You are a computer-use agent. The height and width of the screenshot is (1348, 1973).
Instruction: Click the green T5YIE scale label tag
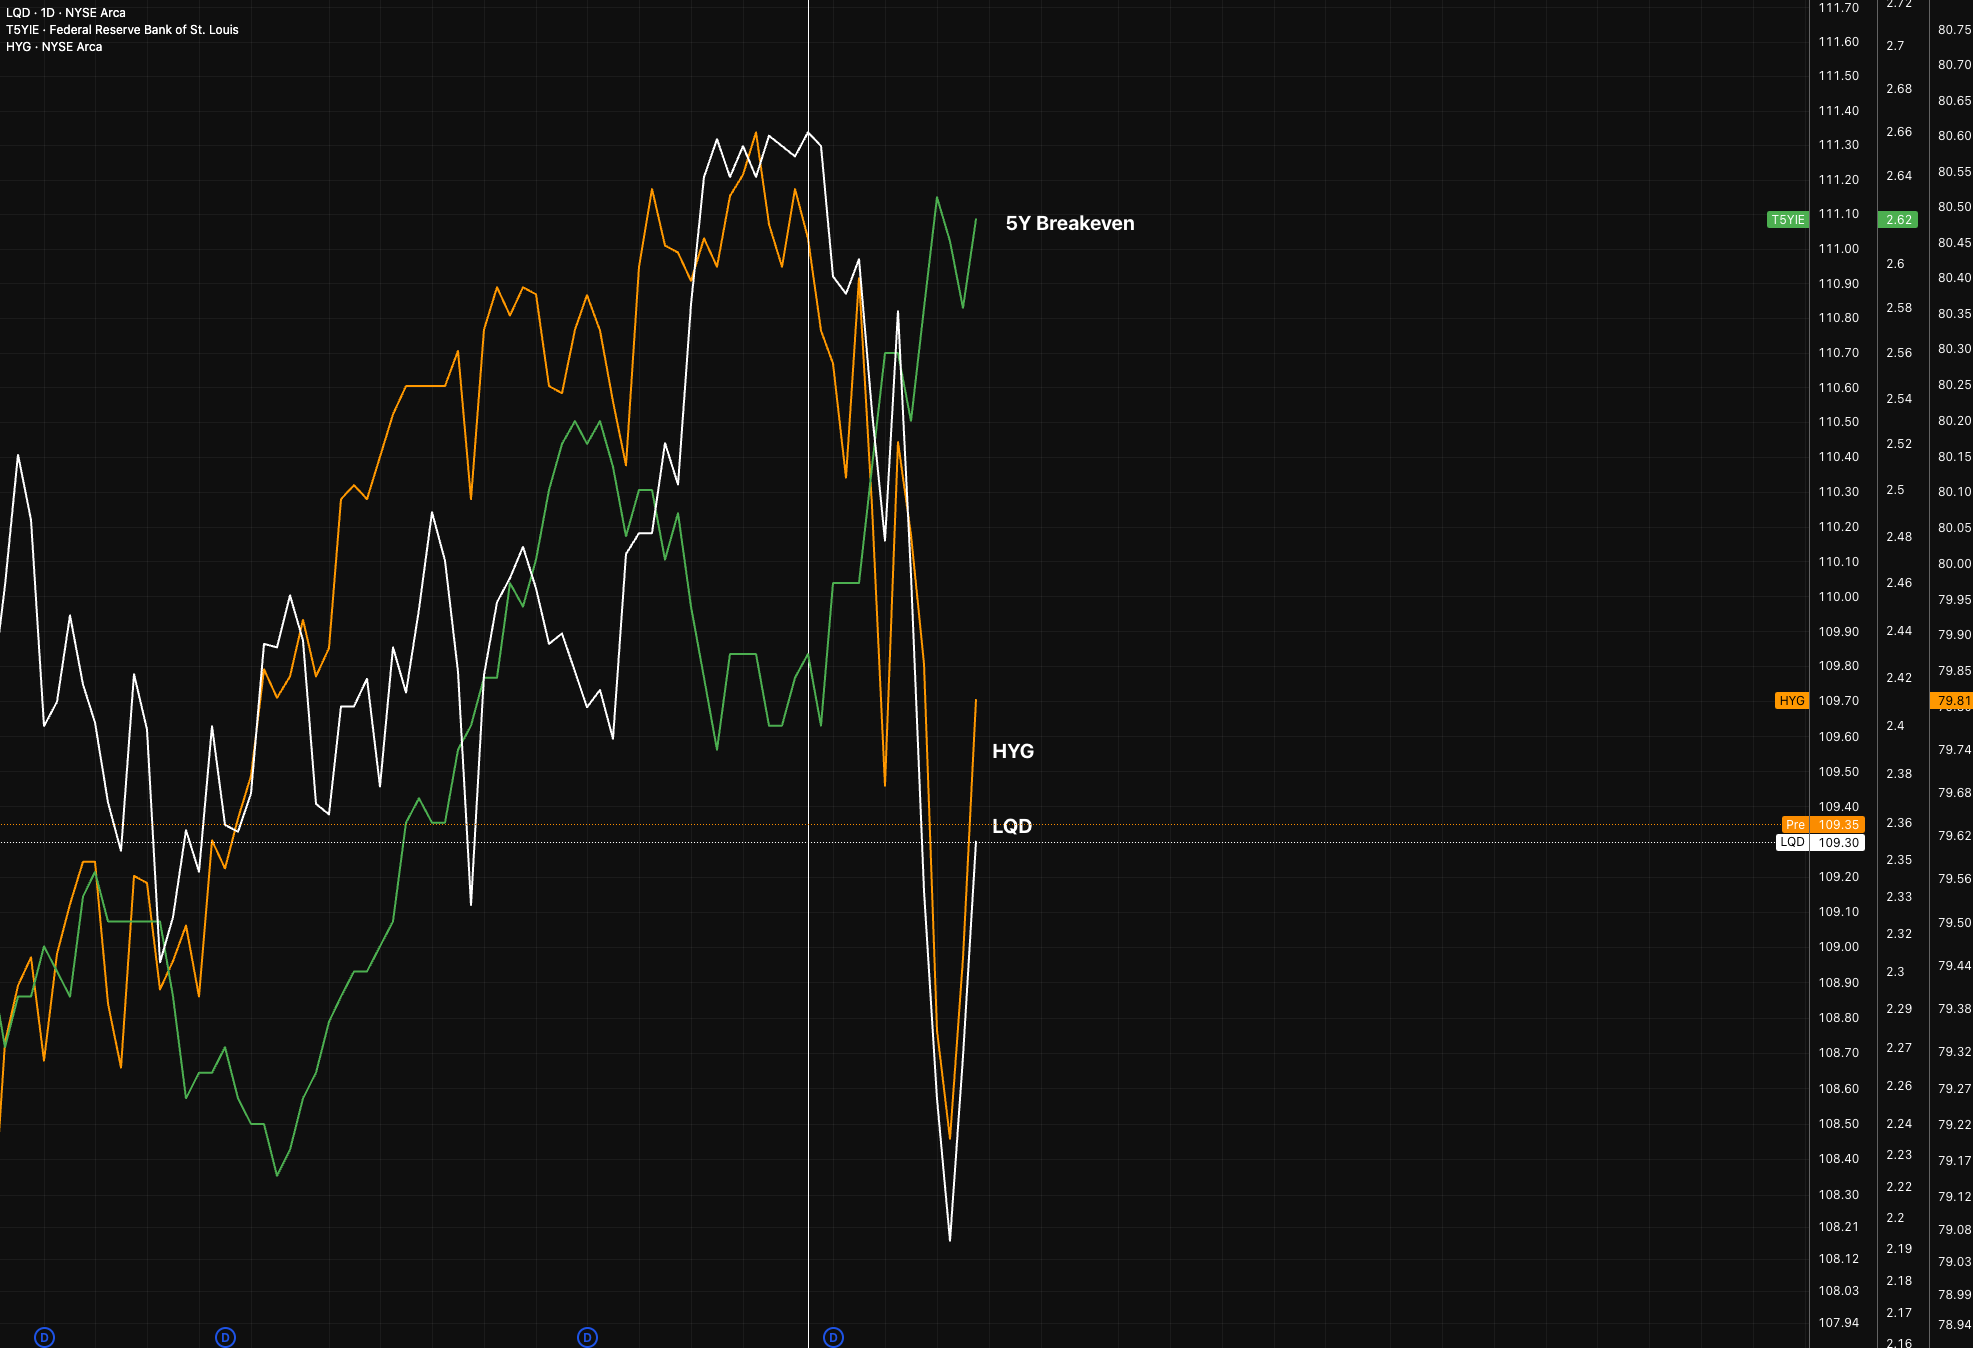pos(1788,220)
